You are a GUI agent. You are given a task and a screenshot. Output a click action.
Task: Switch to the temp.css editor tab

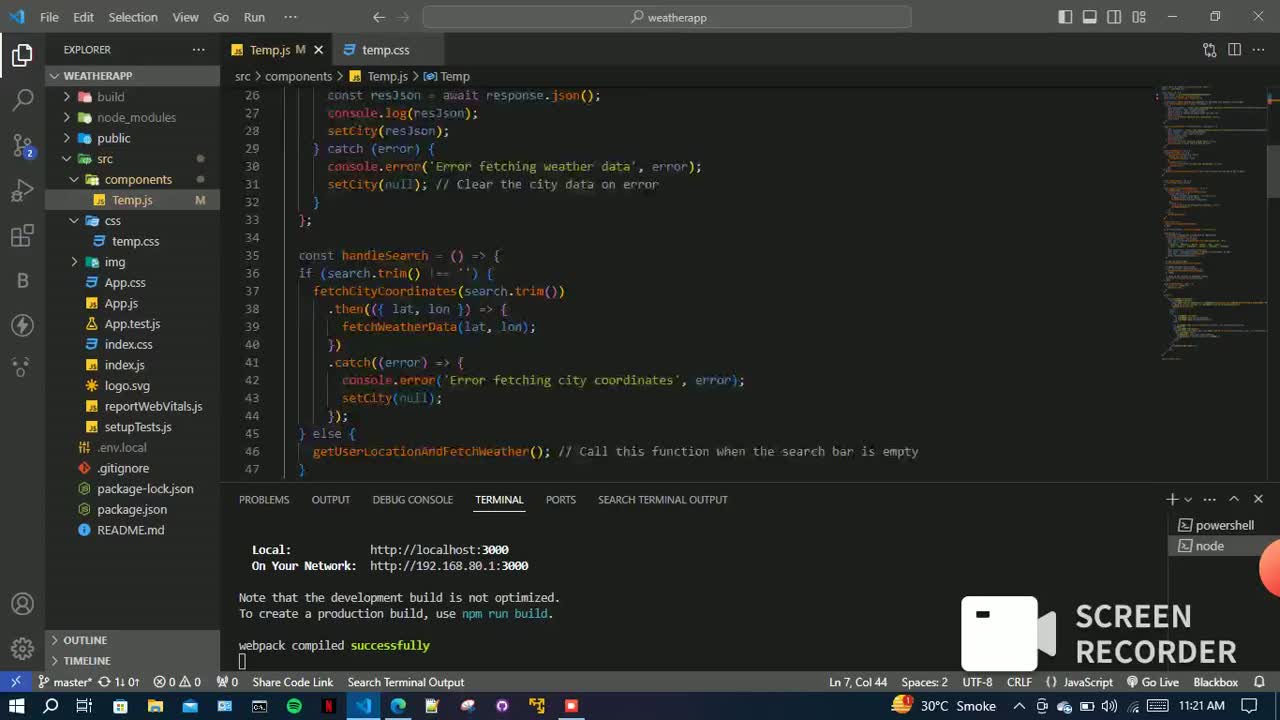(385, 50)
